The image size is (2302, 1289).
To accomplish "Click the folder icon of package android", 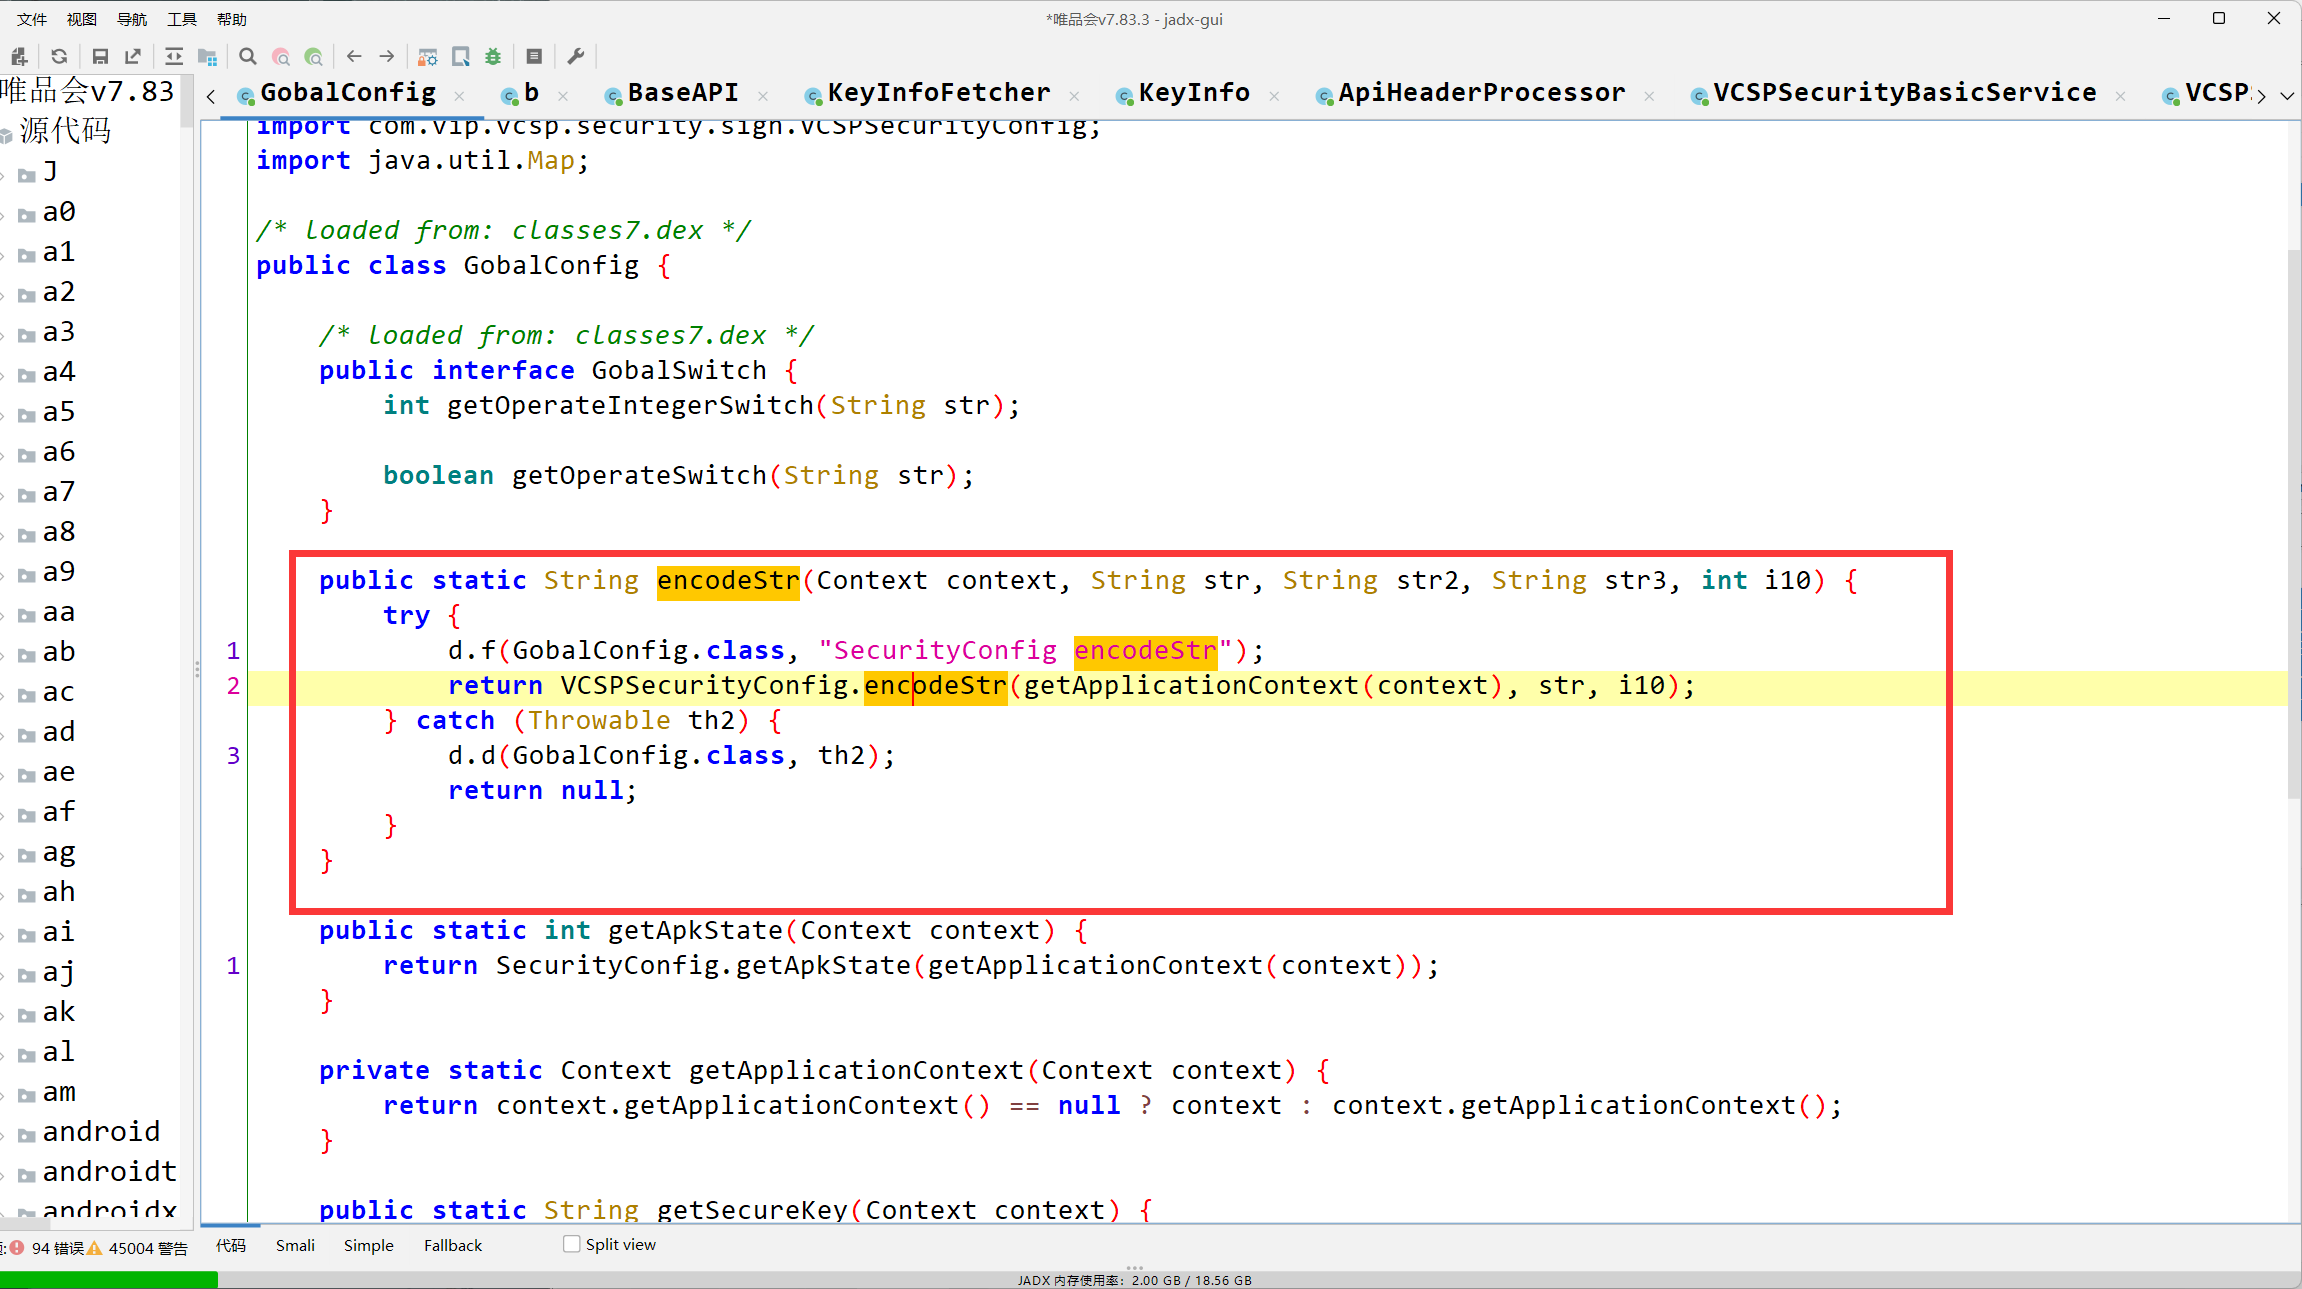I will 27,1134.
